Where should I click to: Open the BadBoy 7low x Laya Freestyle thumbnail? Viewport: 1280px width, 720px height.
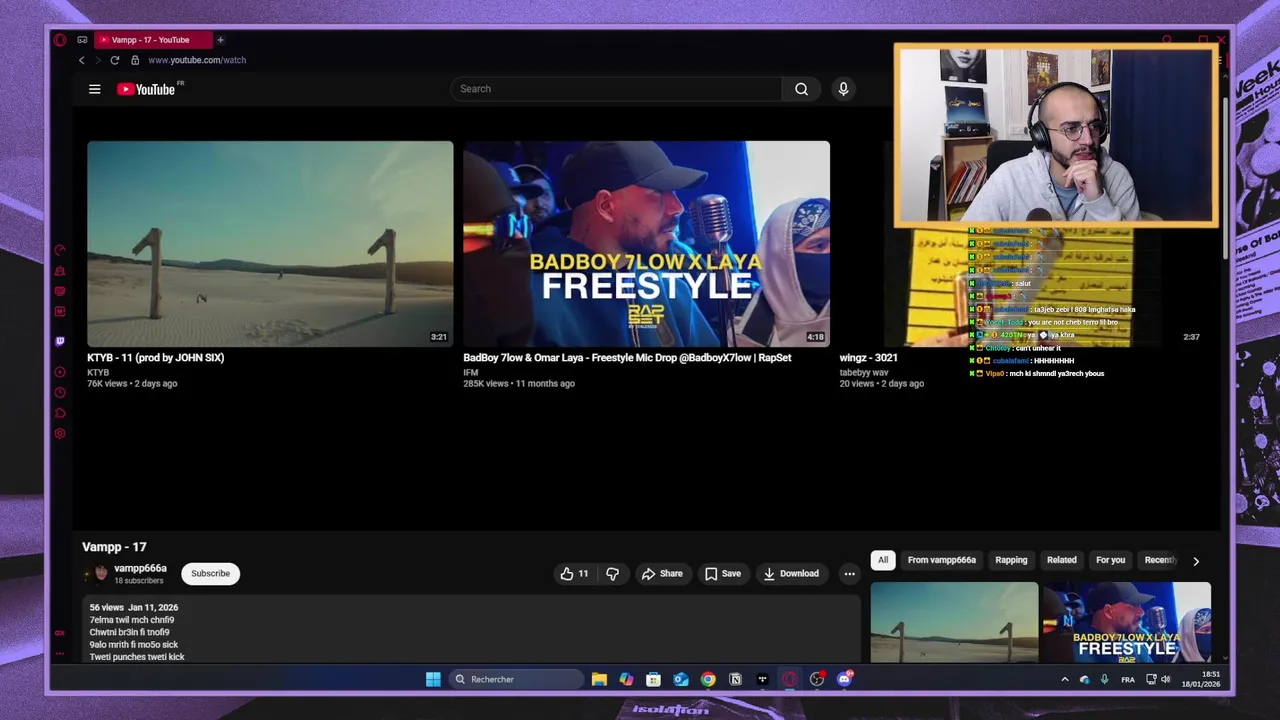[x=646, y=244]
